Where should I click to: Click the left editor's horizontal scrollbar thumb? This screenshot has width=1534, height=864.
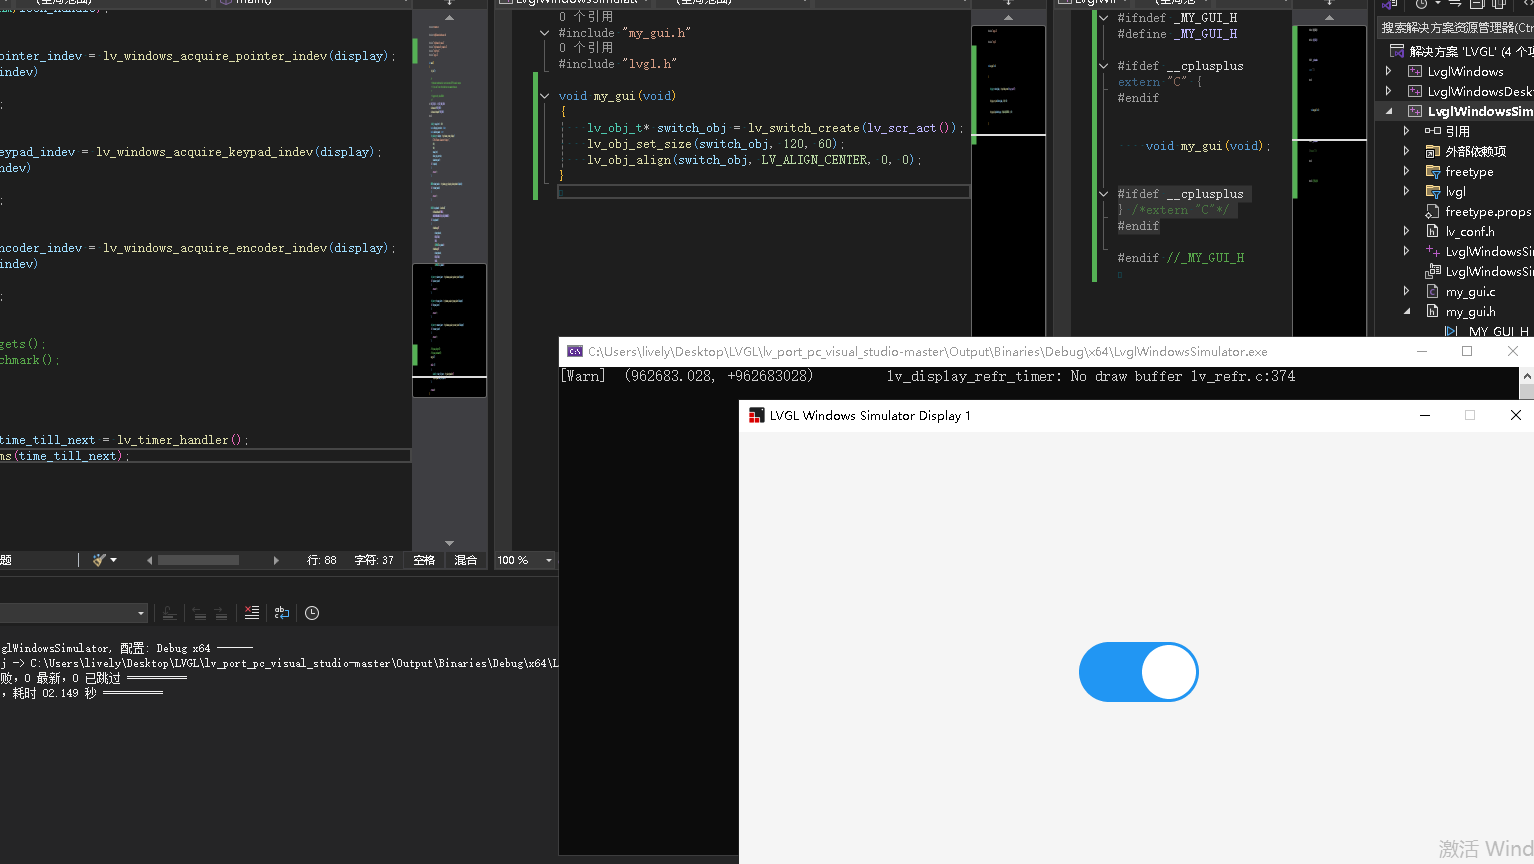198,560
